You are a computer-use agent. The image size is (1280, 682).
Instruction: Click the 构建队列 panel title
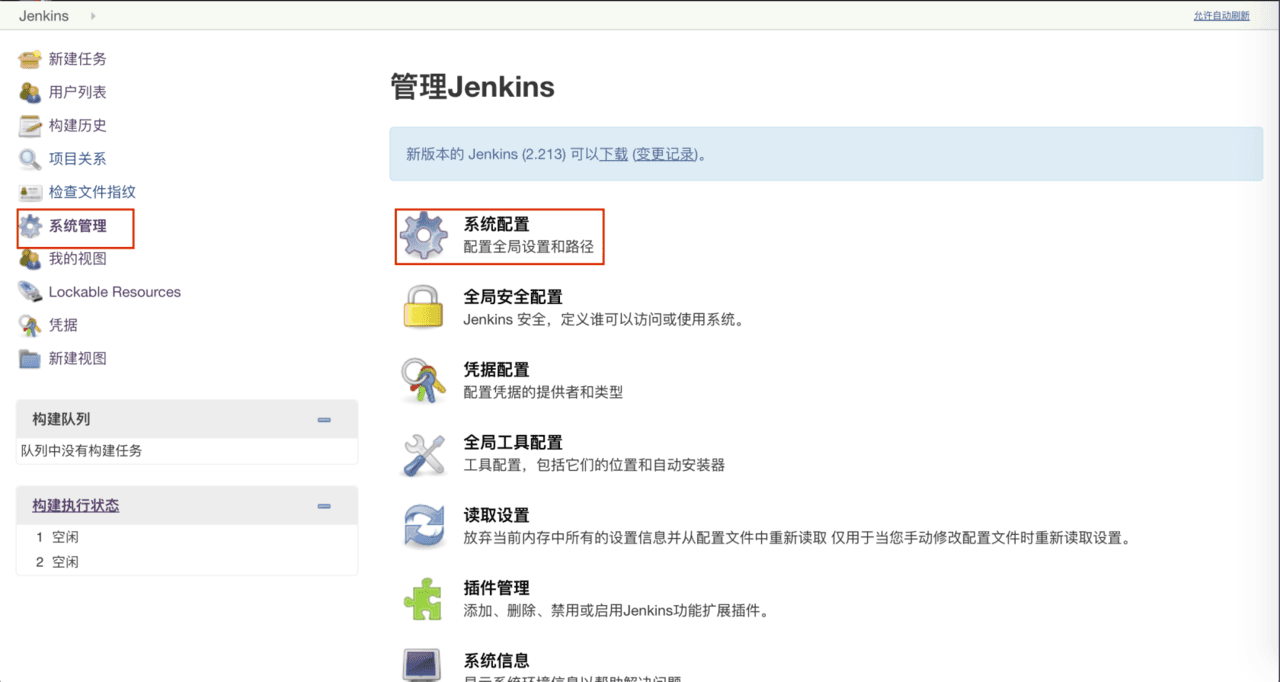(61, 420)
